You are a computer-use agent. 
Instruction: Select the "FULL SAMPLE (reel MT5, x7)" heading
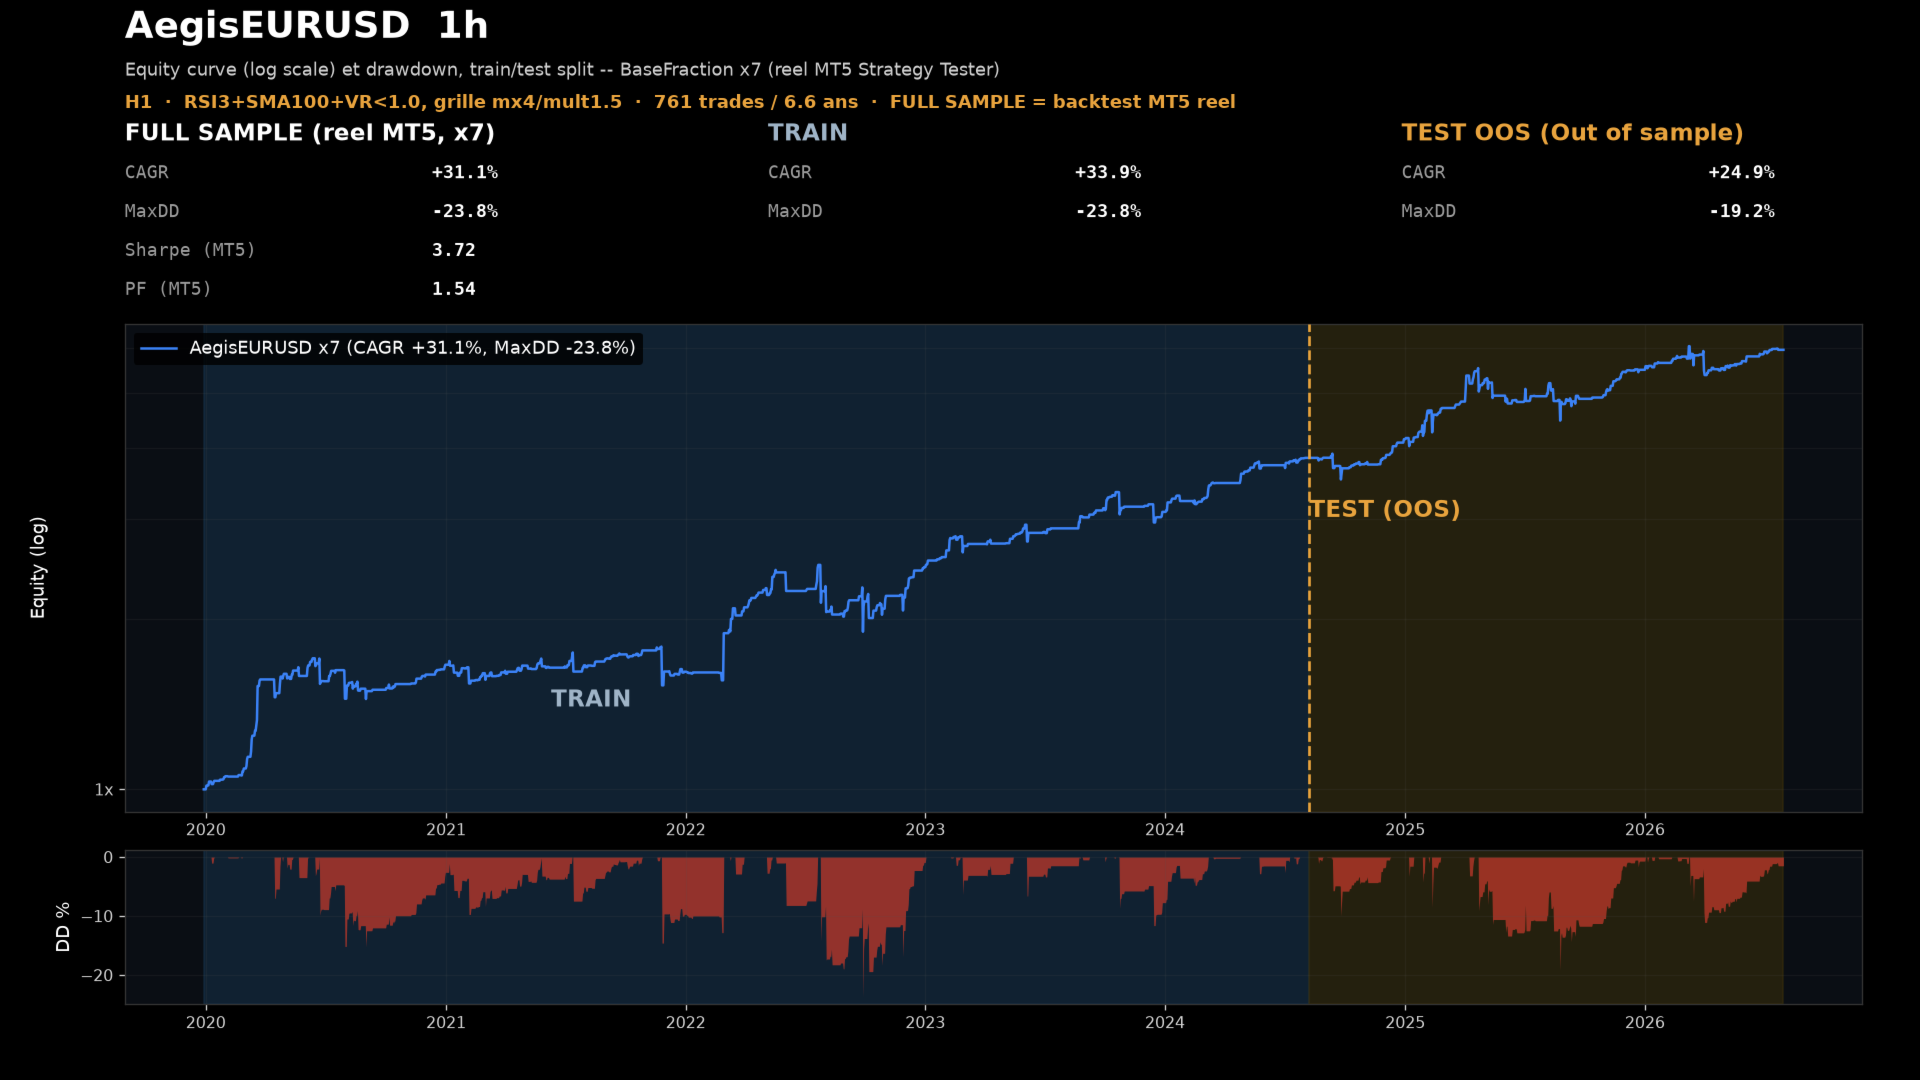(x=310, y=133)
